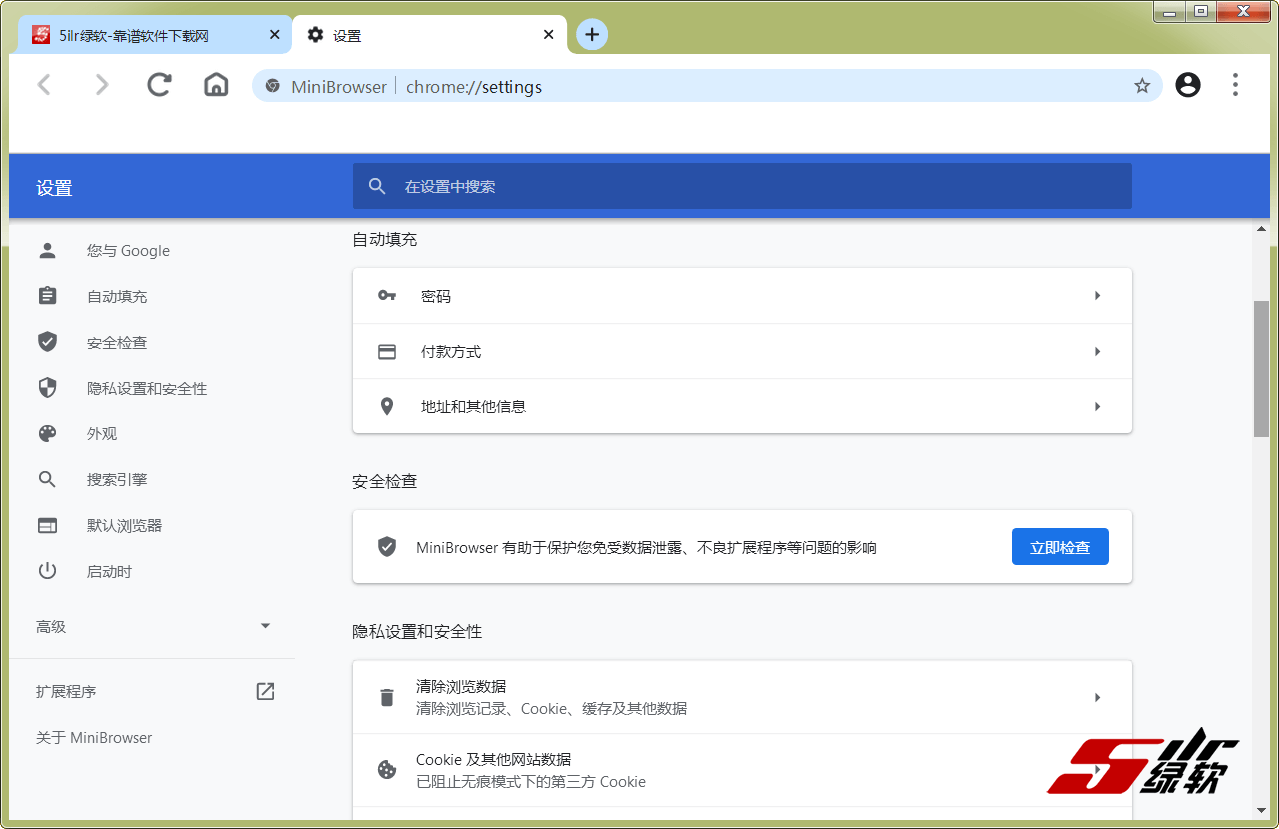Expand the 密码 row arrow
Image resolution: width=1279 pixels, height=829 pixels.
pyautogui.click(x=1097, y=296)
